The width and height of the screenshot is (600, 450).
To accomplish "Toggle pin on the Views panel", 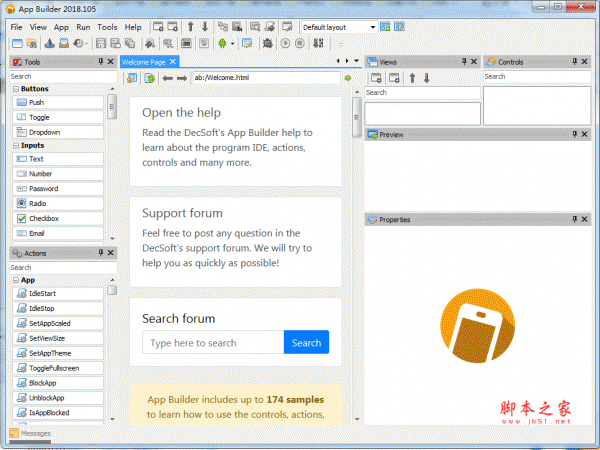I will pyautogui.click(x=464, y=61).
